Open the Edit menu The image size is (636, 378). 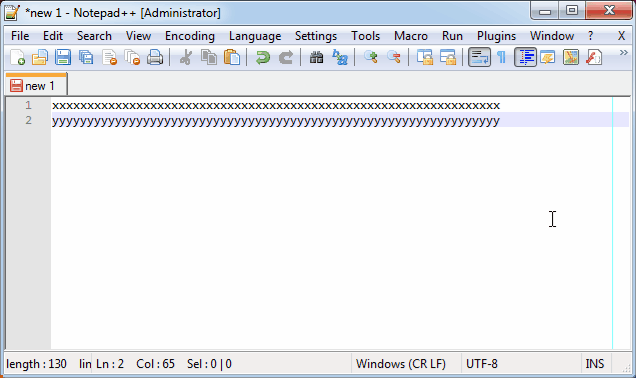53,36
